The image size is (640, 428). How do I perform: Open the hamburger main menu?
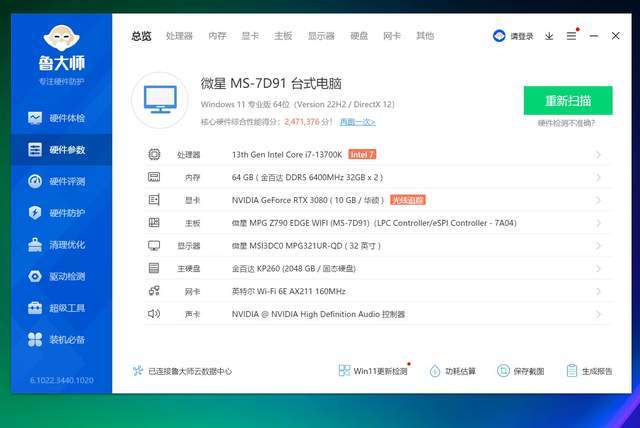[571, 36]
